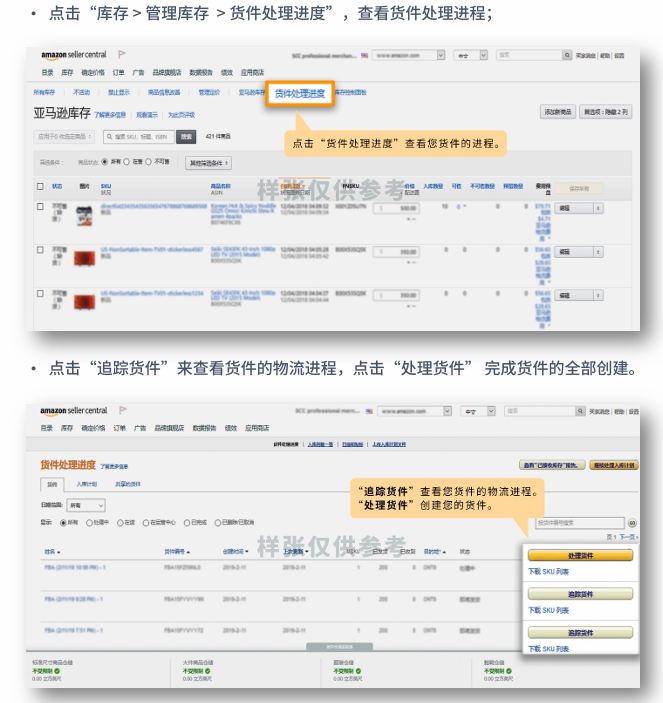The image size is (663, 703).
Task: Select the 在运营中心 radio button
Action: tap(146, 523)
